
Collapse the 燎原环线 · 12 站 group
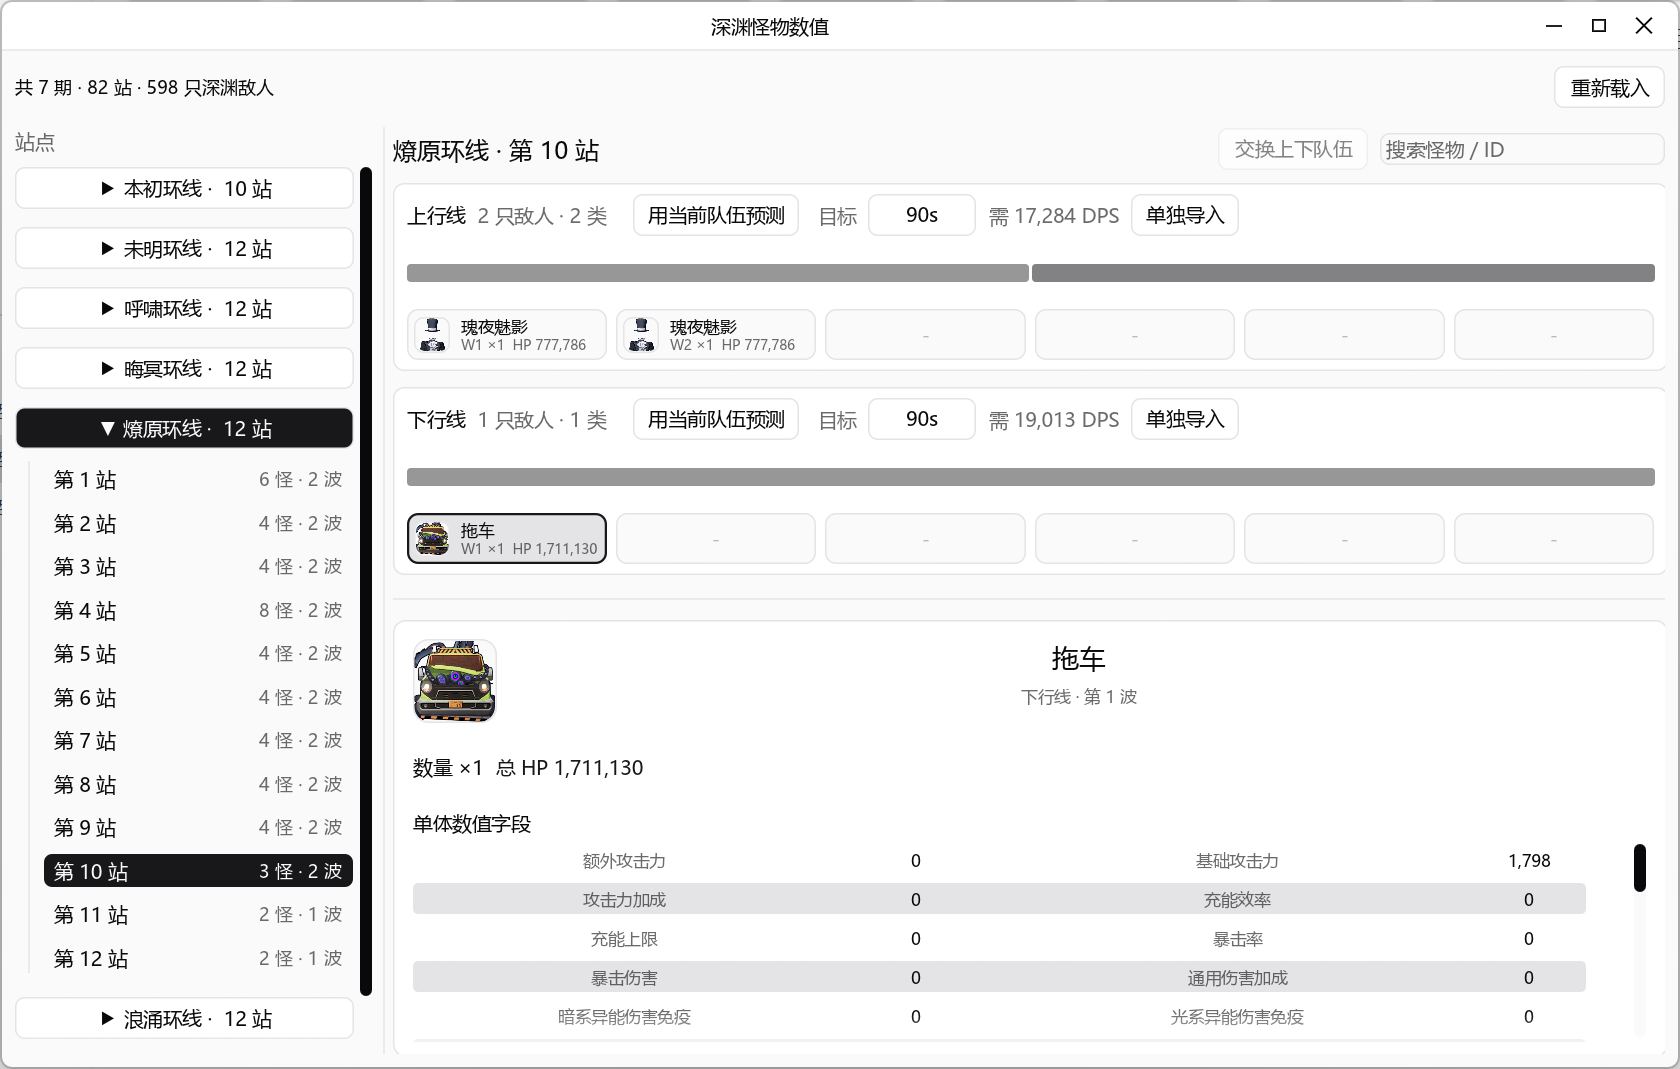(x=185, y=429)
